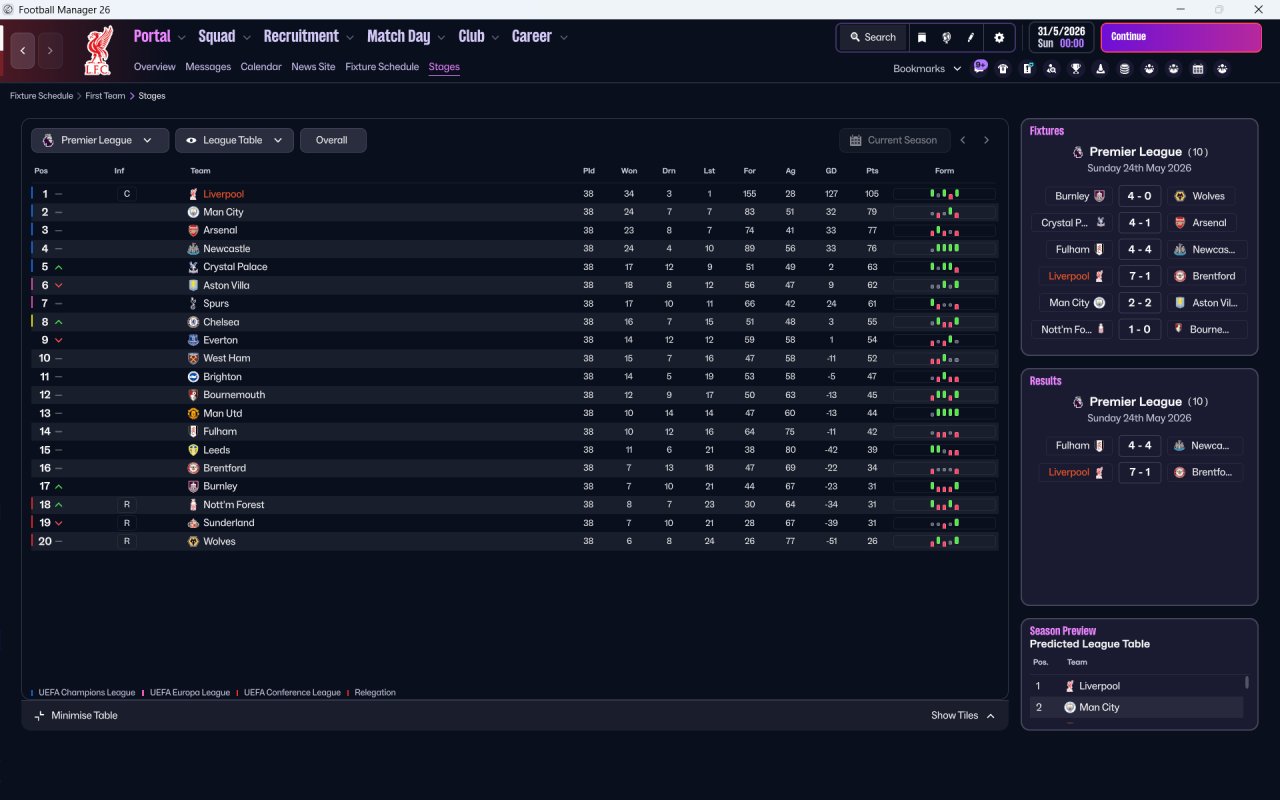Click the First Team breadcrumb link
Image resolution: width=1280 pixels, height=800 pixels.
[x=105, y=96]
